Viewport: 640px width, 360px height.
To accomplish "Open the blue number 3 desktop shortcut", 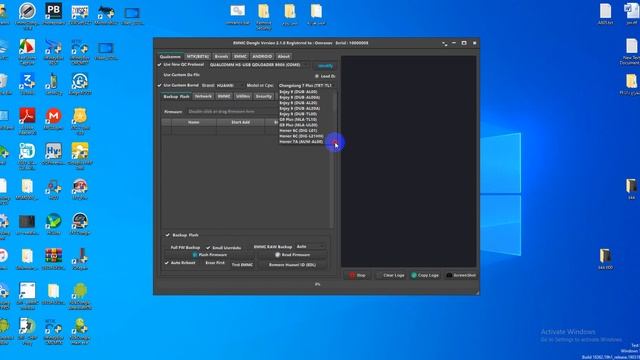I will pyautogui.click(x=27, y=83).
